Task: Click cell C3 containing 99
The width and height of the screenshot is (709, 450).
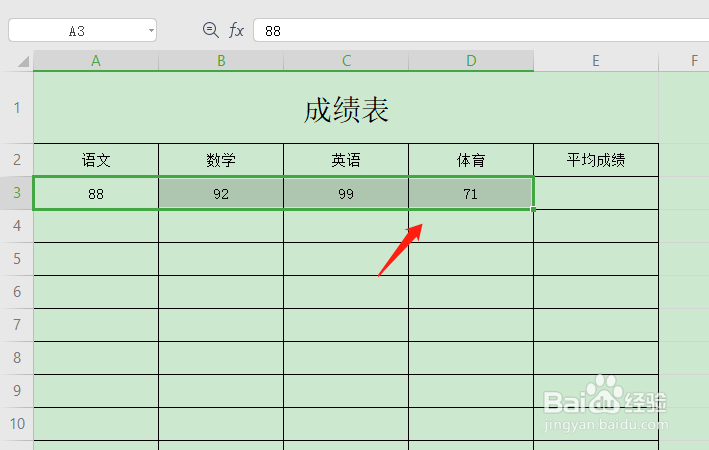Action: pyautogui.click(x=346, y=194)
